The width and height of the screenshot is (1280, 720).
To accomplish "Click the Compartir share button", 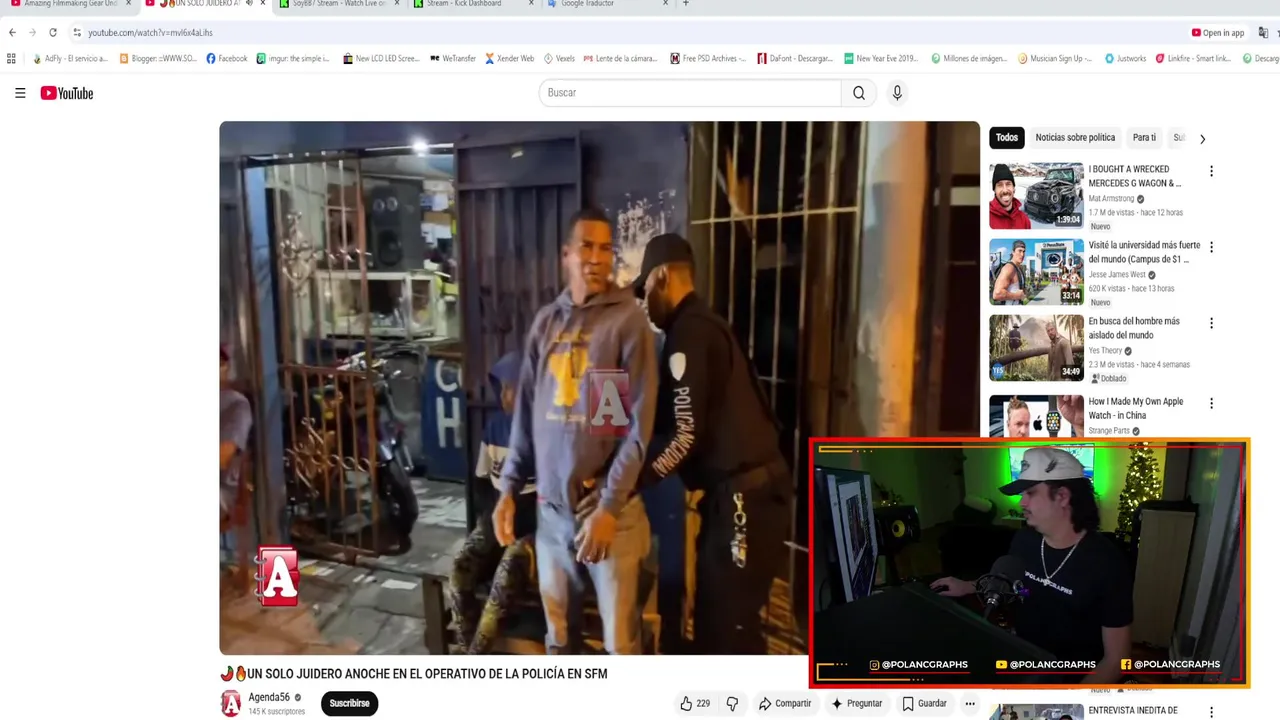I will click(785, 703).
